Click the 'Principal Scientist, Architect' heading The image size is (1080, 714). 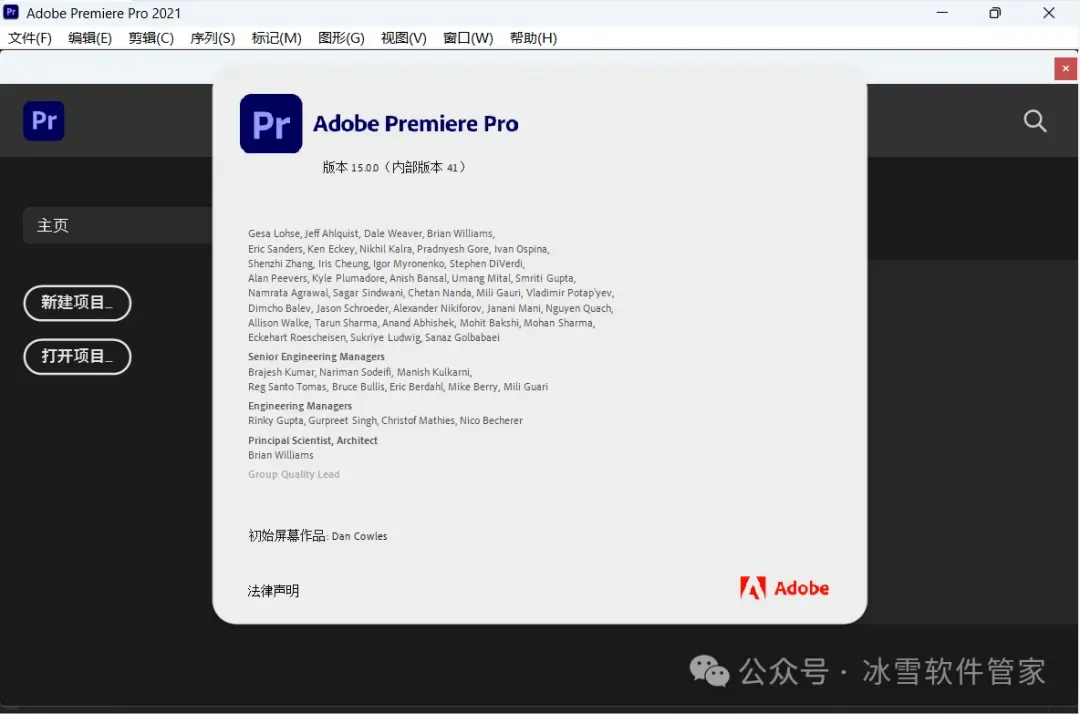(x=313, y=441)
